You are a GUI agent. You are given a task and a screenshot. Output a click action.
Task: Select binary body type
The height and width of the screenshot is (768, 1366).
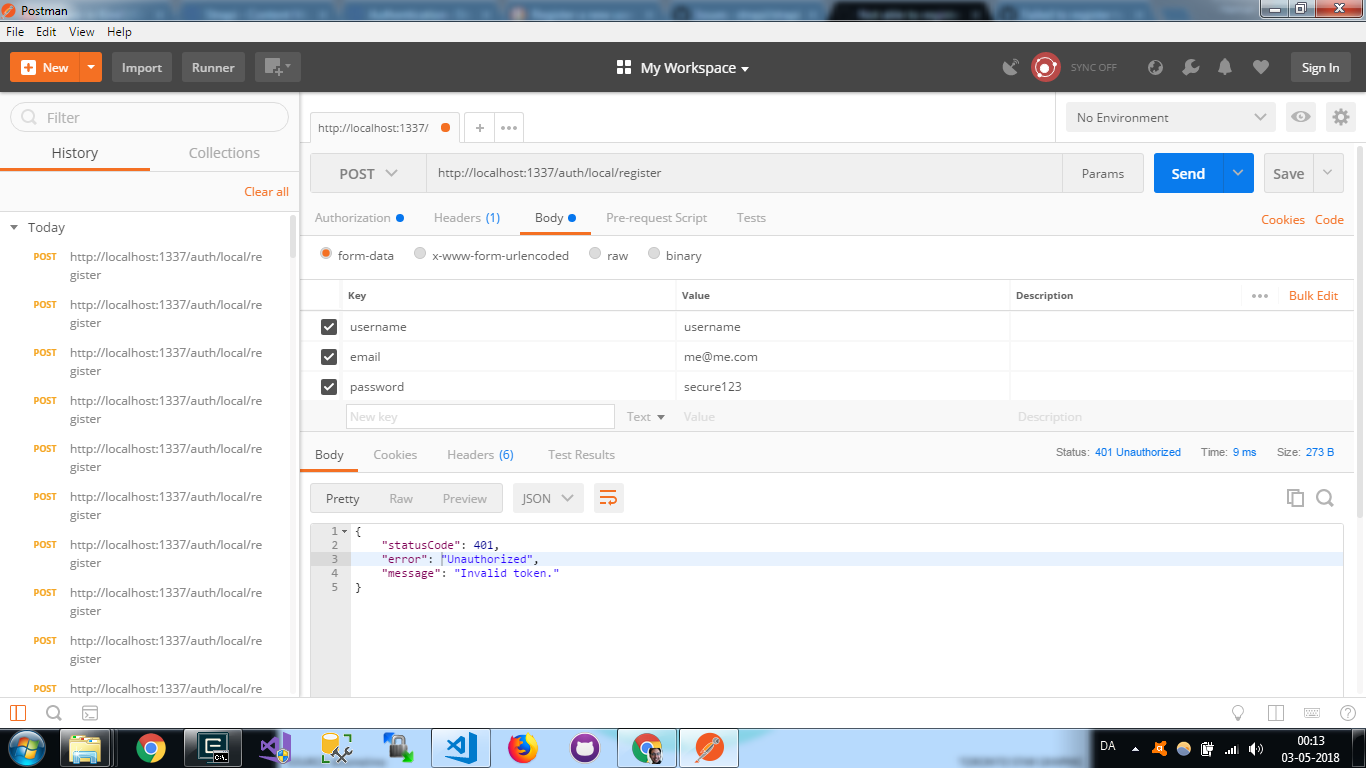click(654, 254)
